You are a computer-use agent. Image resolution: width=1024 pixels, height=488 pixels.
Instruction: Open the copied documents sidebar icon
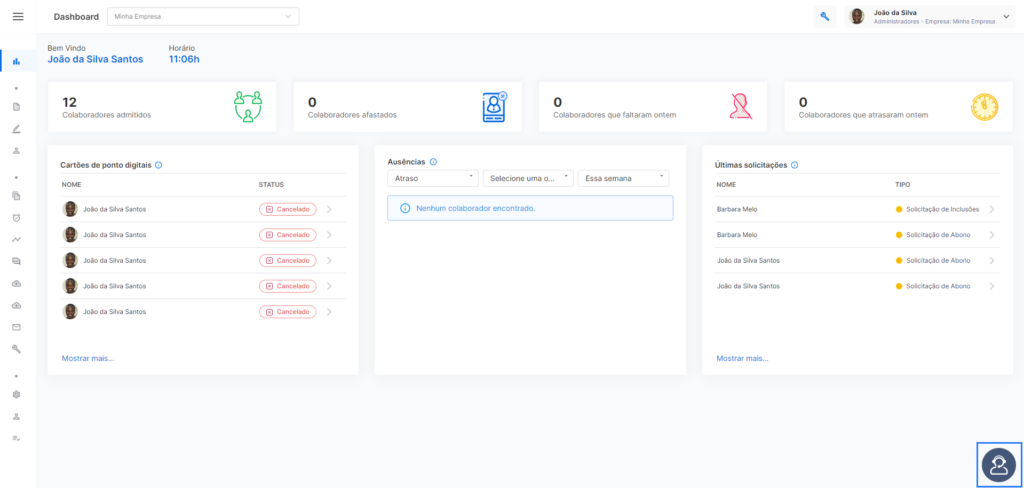click(17, 195)
